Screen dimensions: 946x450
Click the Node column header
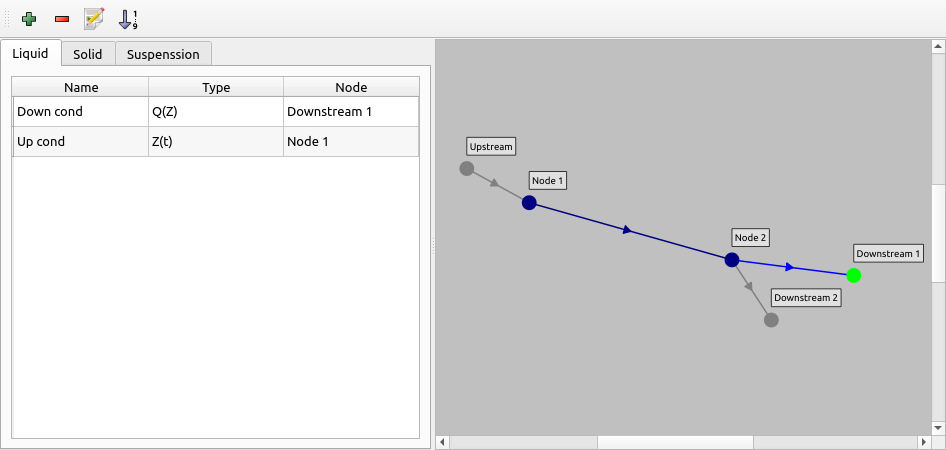pyautogui.click(x=351, y=87)
